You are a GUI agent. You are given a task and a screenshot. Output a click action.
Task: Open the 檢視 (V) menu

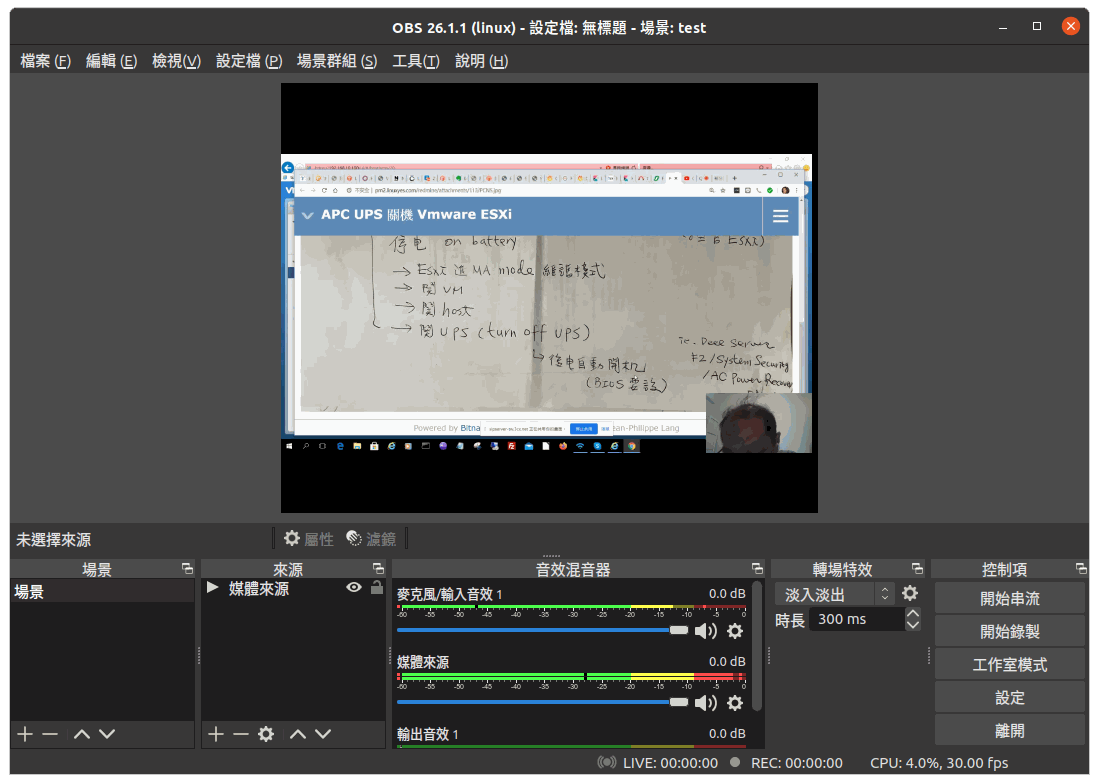[x=176, y=61]
